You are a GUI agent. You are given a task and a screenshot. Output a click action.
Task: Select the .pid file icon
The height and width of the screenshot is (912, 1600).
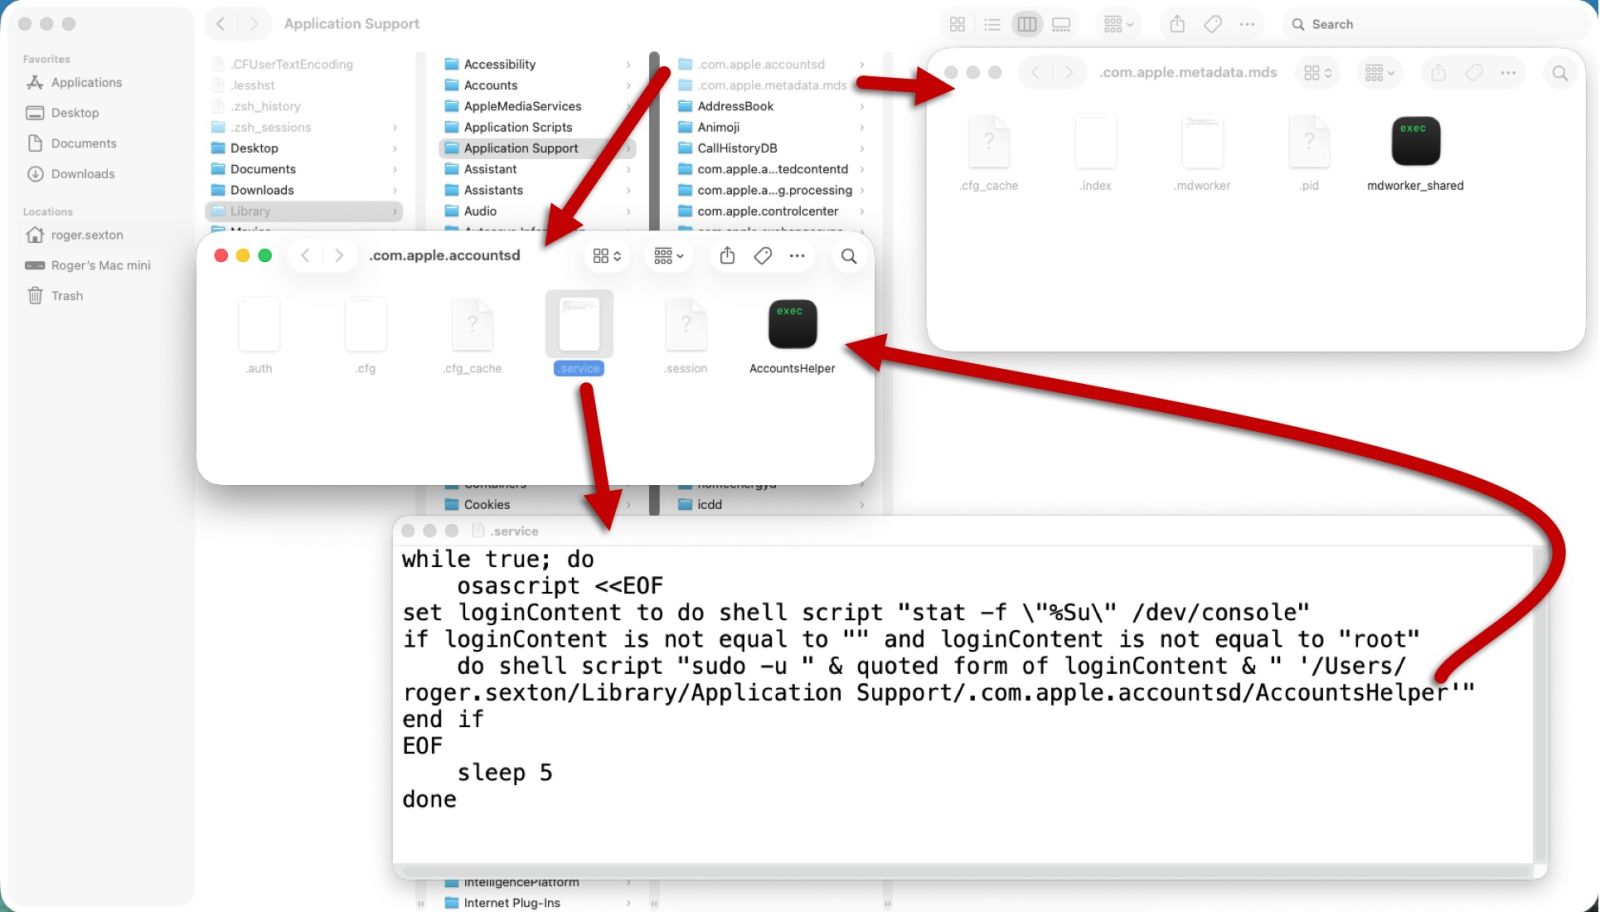click(1309, 141)
